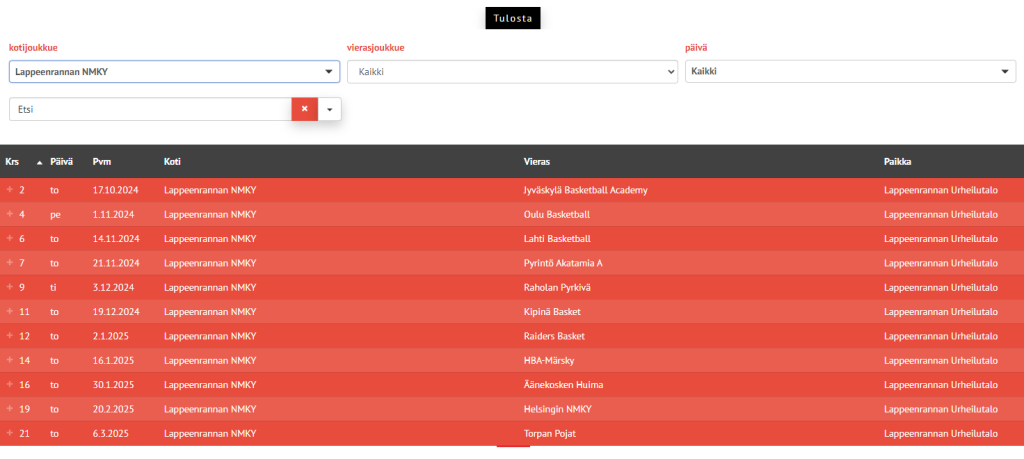Expand row for round 16

10,385
